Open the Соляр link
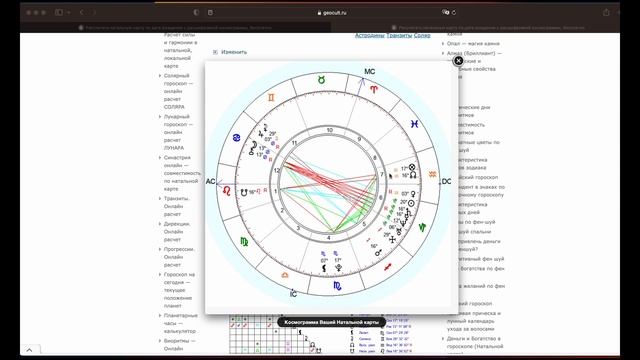Screen dimensions: 640x360 coord(422,36)
